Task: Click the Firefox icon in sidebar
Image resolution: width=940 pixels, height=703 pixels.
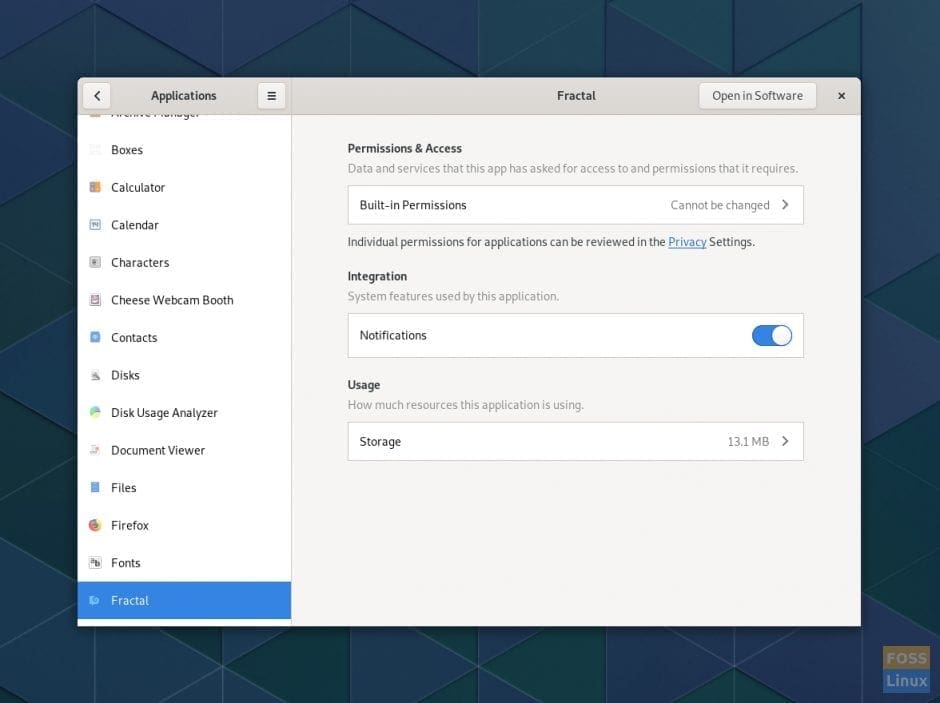Action: click(95, 525)
